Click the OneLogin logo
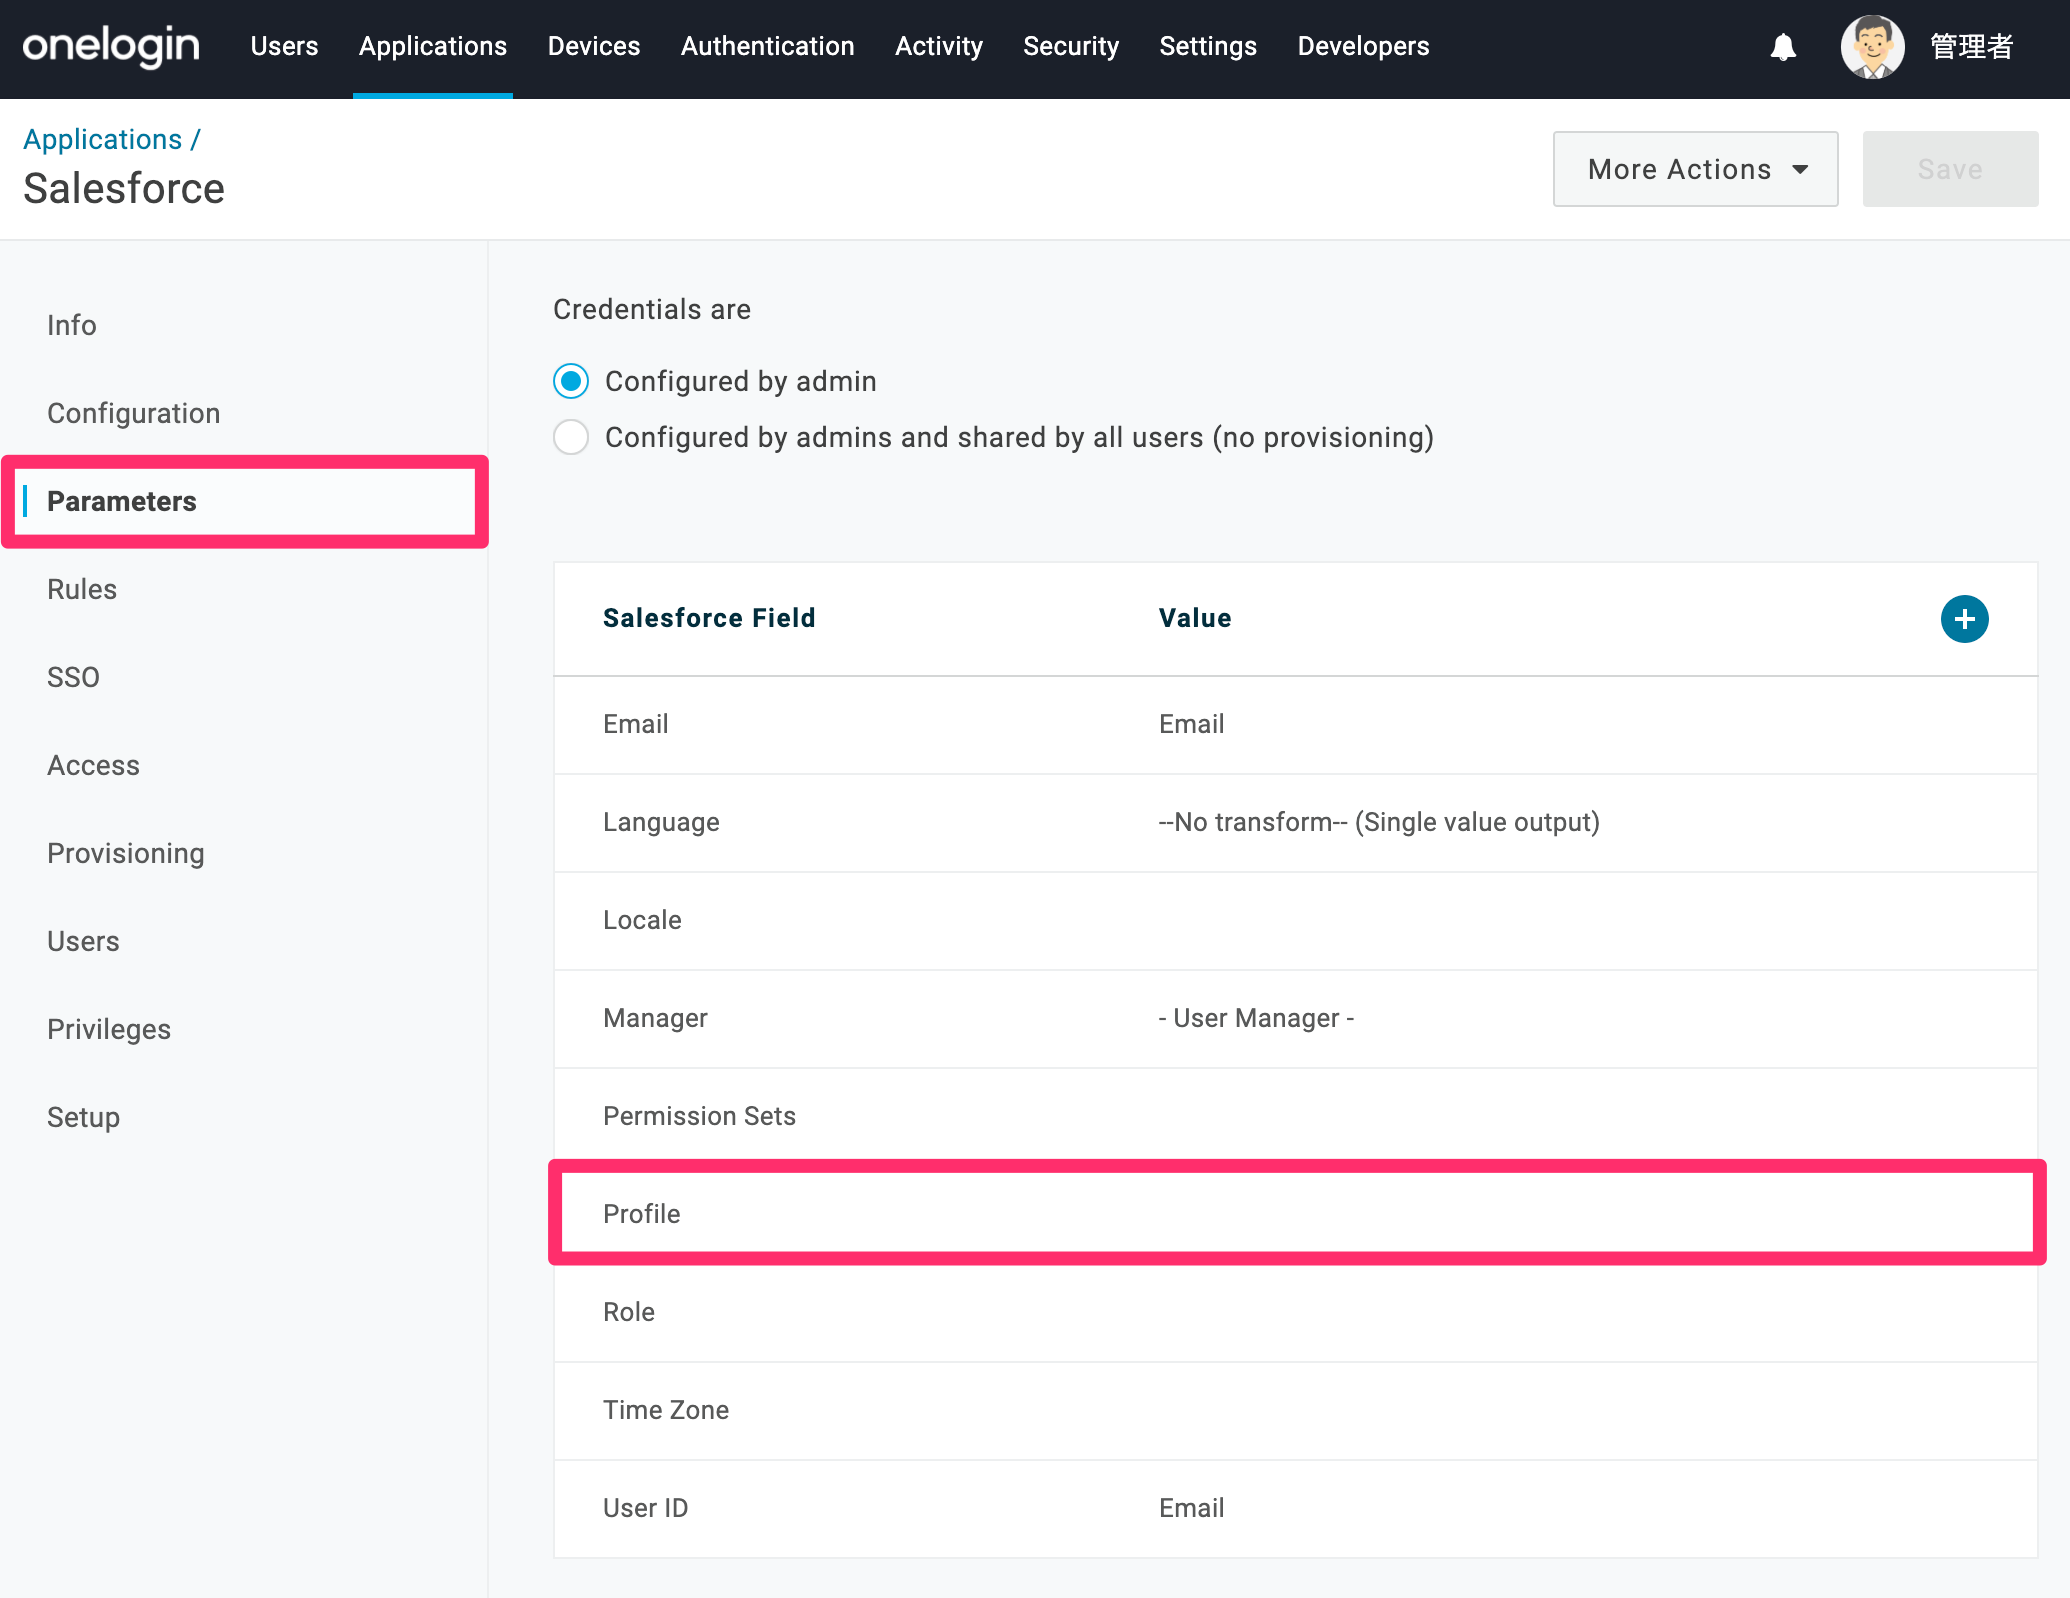2070x1598 pixels. click(111, 46)
